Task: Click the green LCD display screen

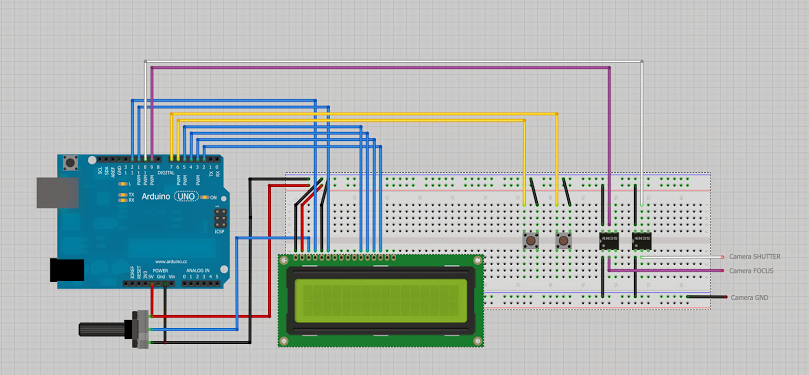Action: (x=381, y=301)
